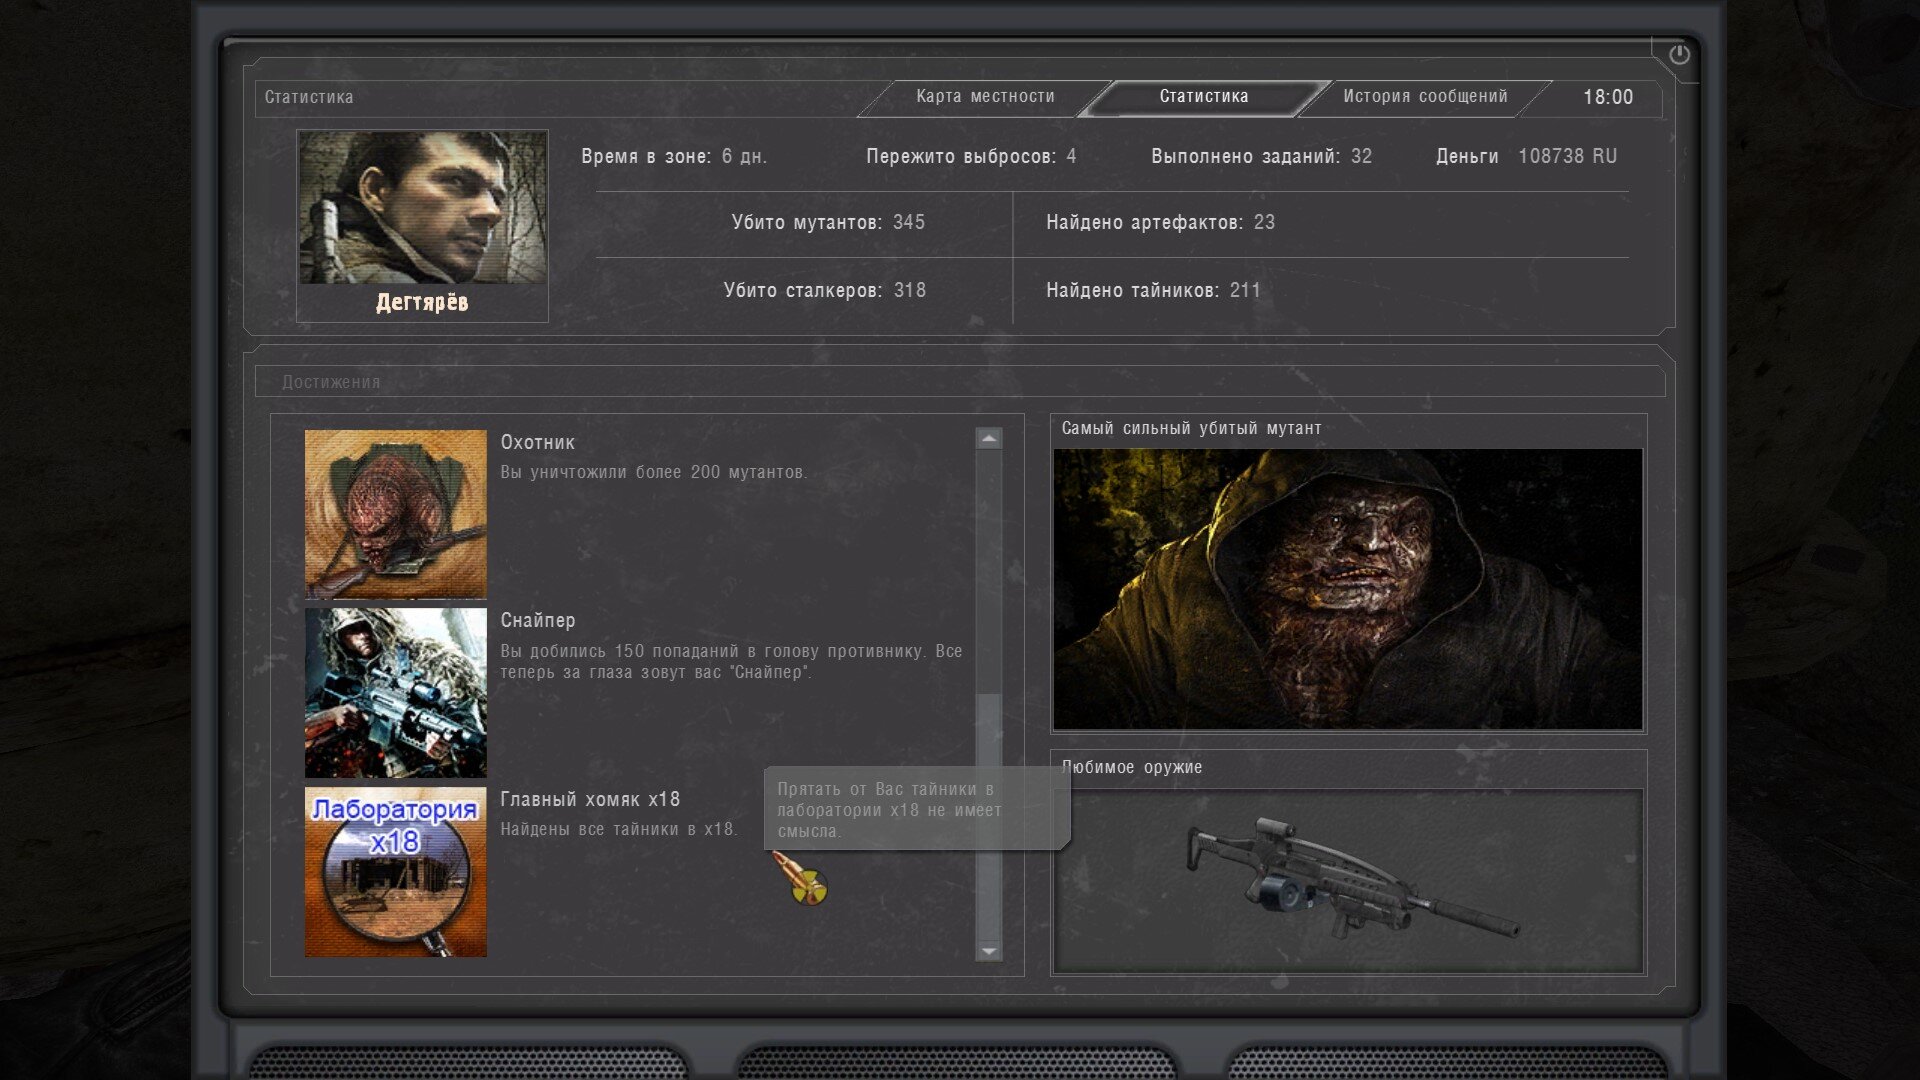Click the Снайпер achievement title
This screenshot has width=1920, height=1080.
(538, 620)
